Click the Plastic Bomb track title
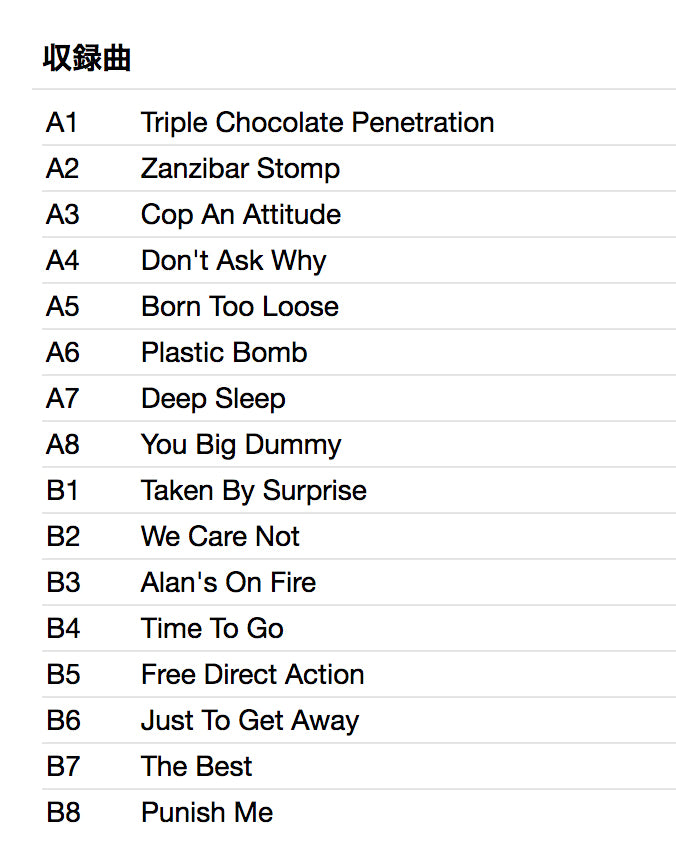Image resolution: width=676 pixels, height=864 pixels. coord(224,353)
